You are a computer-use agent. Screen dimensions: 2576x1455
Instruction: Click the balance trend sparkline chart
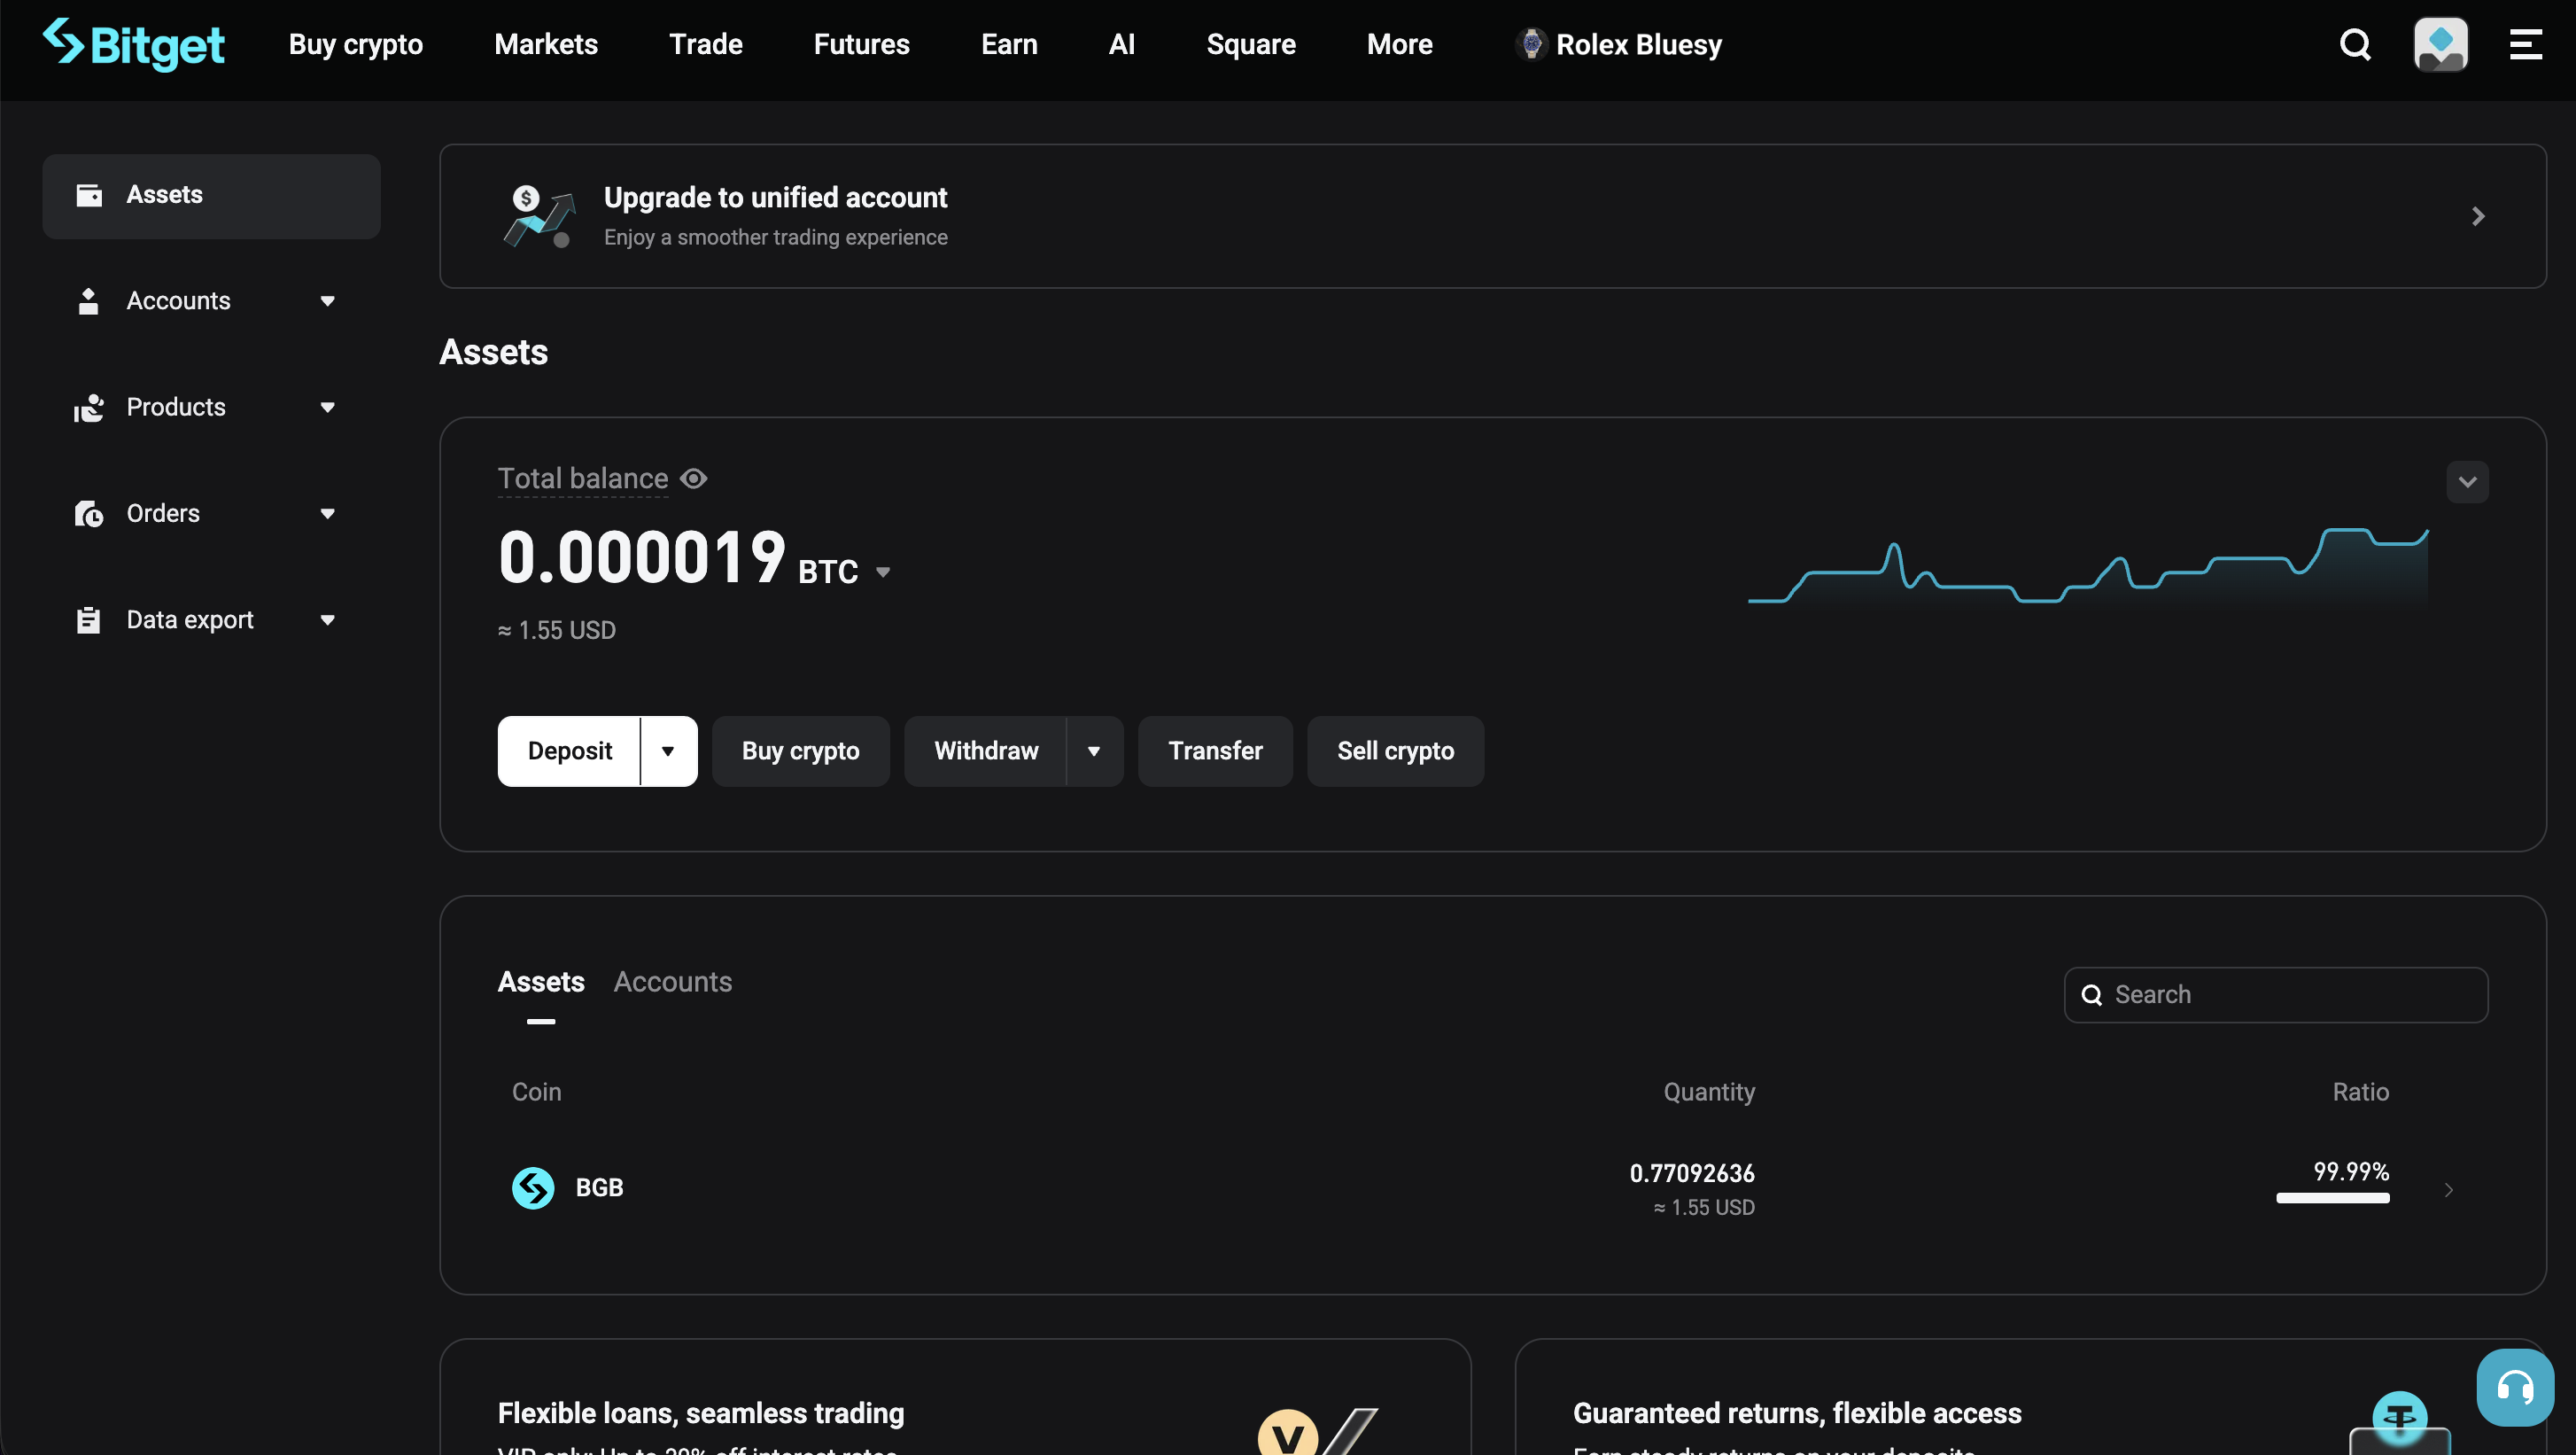2088,566
